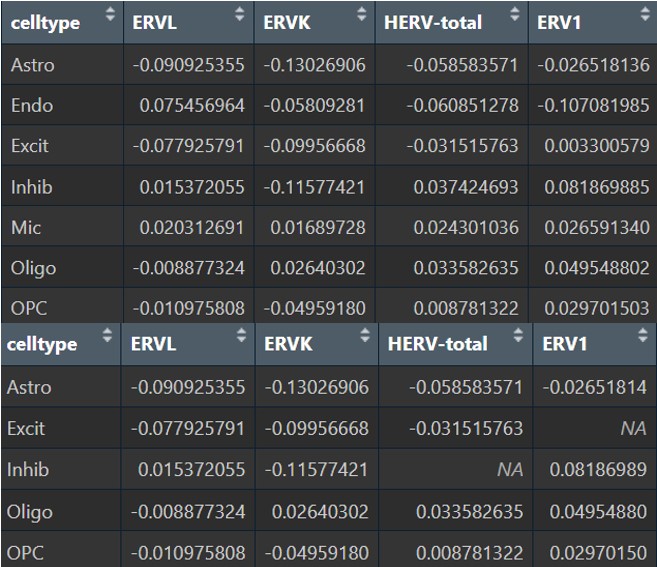The width and height of the screenshot is (657, 567).
Task: Click the cell showing 0.024301036
Action: pyautogui.click(x=463, y=227)
